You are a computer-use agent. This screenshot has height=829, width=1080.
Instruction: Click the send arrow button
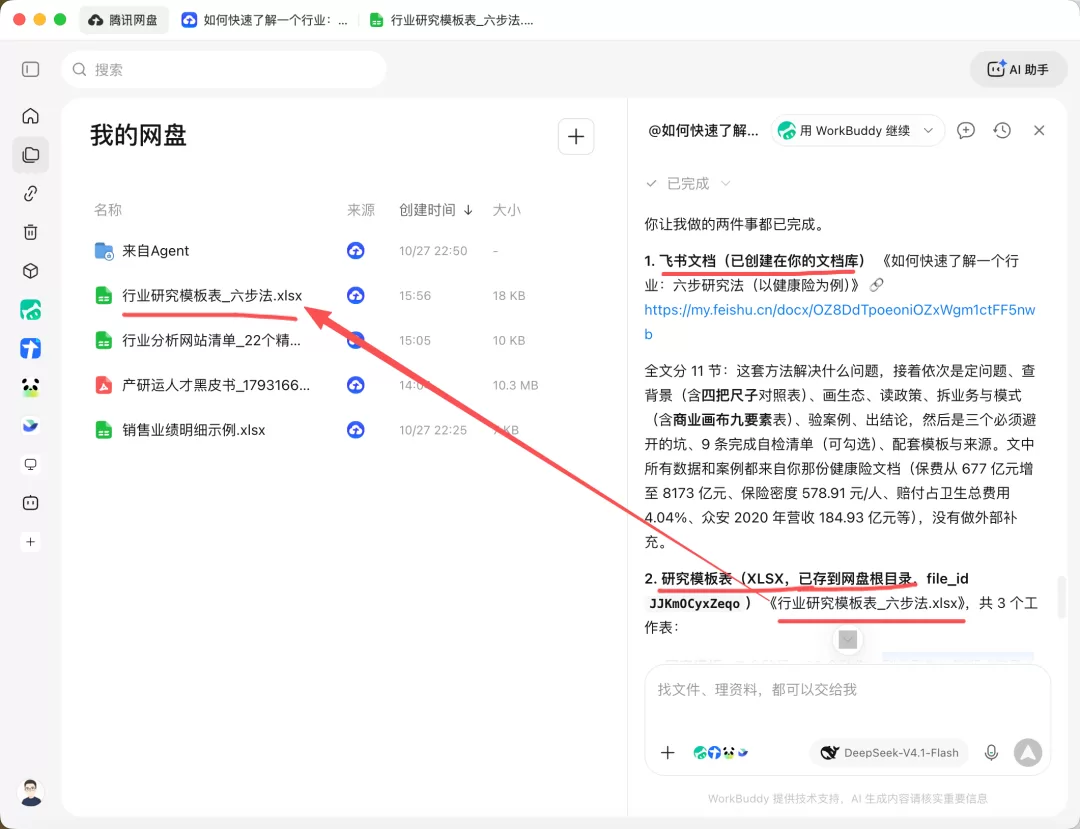pos(1028,753)
